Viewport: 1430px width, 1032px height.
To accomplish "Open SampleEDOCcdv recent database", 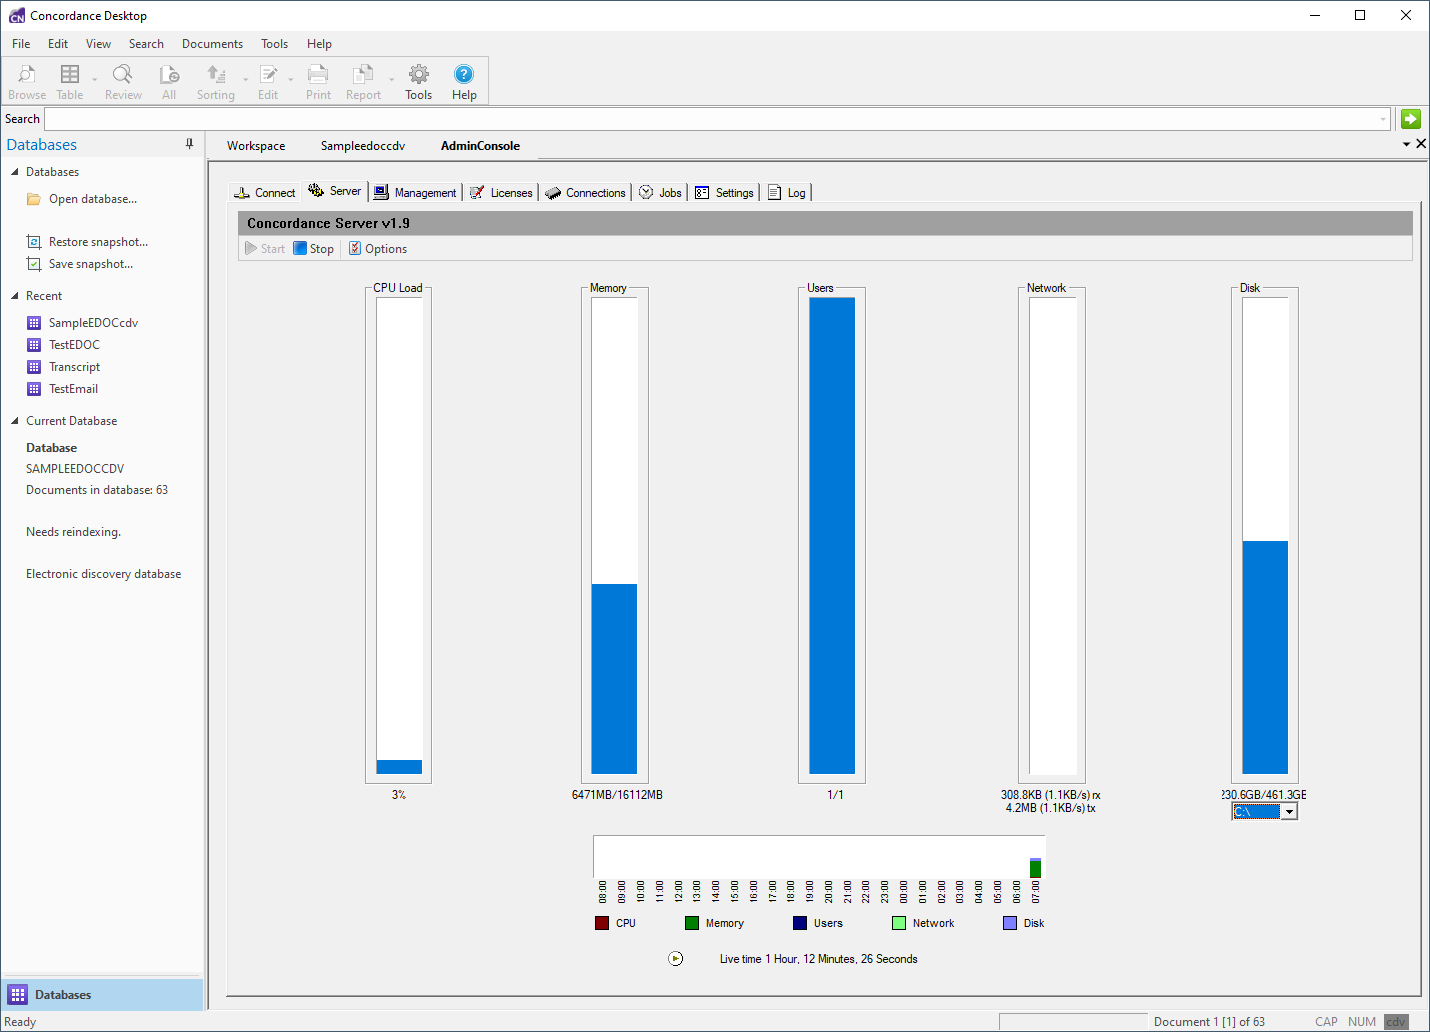I will [x=93, y=323].
